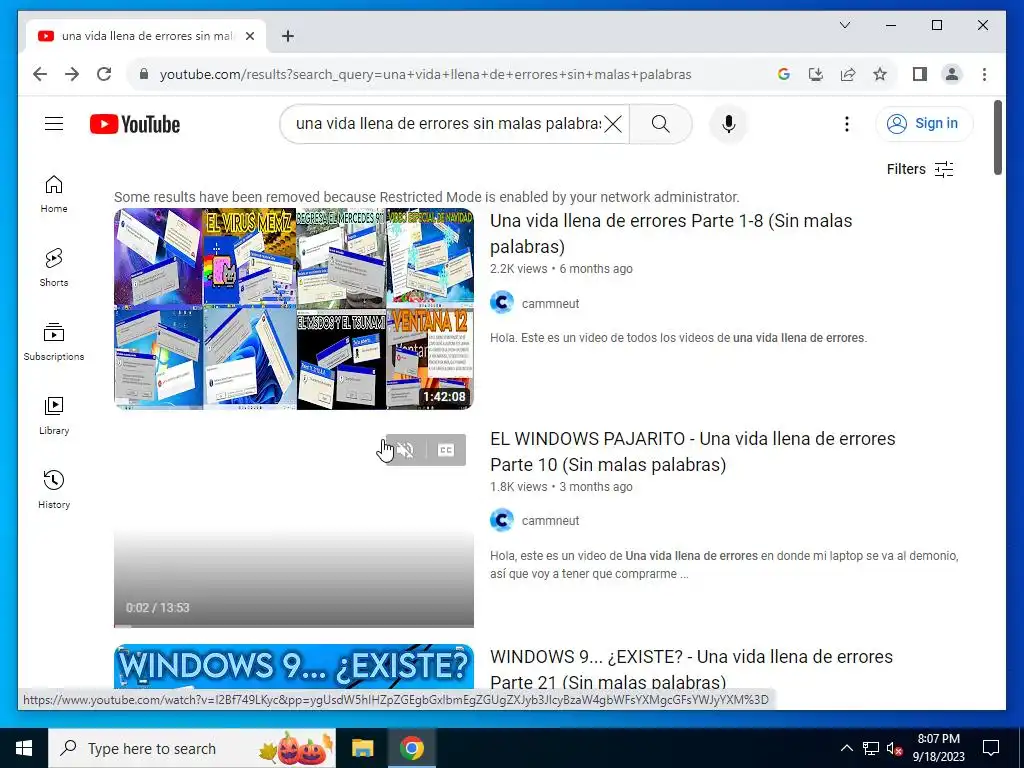Reload the page

[104, 74]
